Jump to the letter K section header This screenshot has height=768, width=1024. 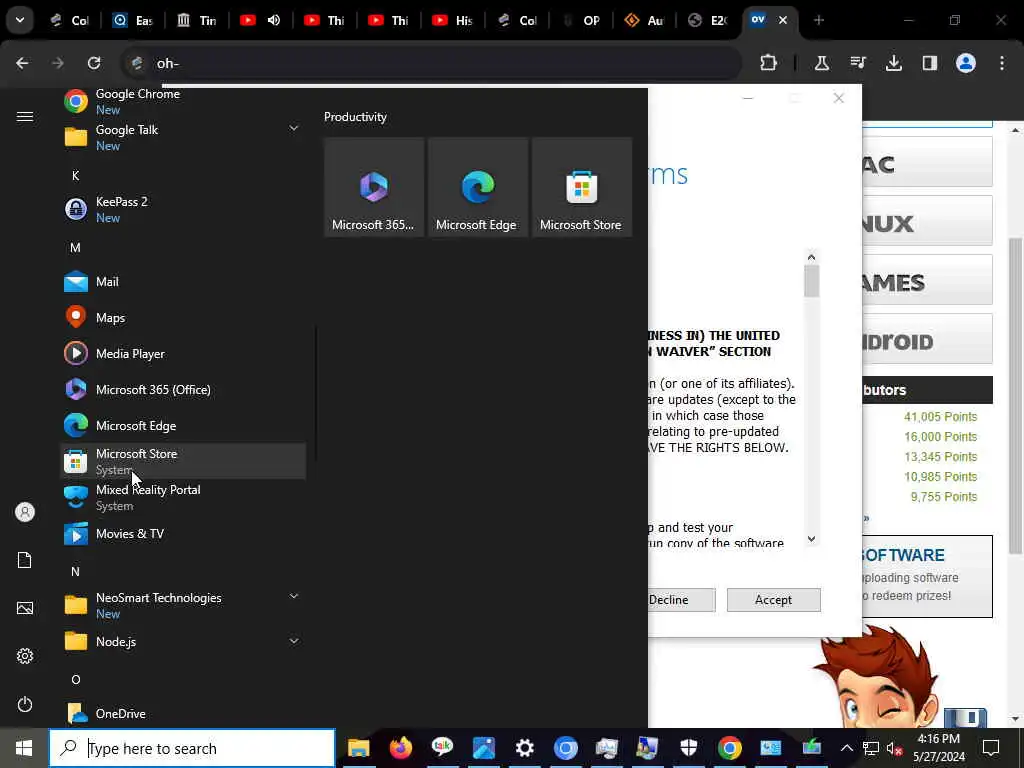75,176
